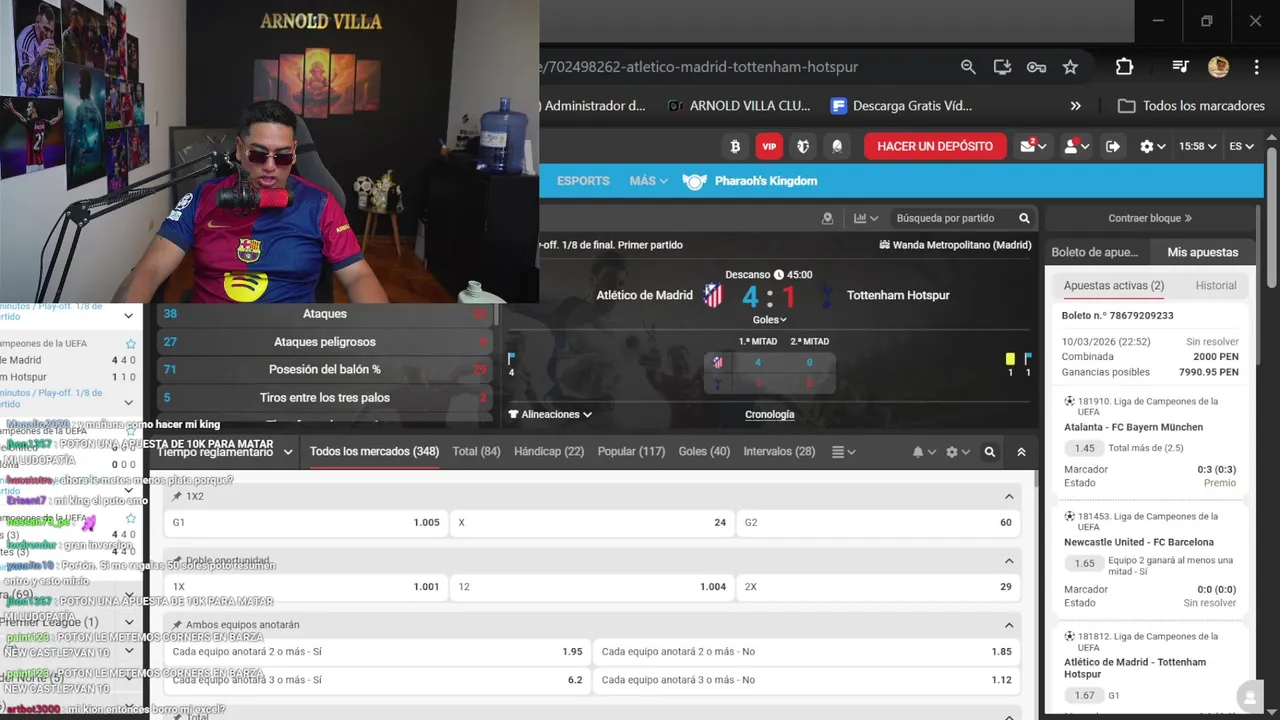Open the Chrome three-dot menu
This screenshot has width=1280, height=720.
click(x=1256, y=67)
